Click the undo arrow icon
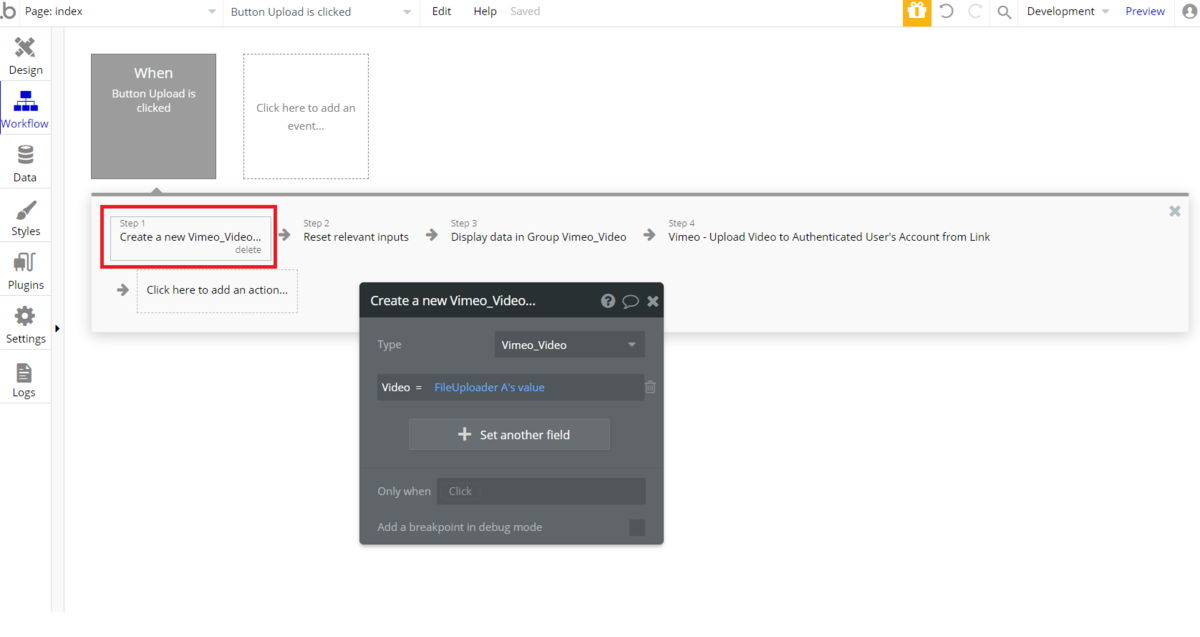The height and width of the screenshot is (637, 1200). pyautogui.click(x=946, y=12)
